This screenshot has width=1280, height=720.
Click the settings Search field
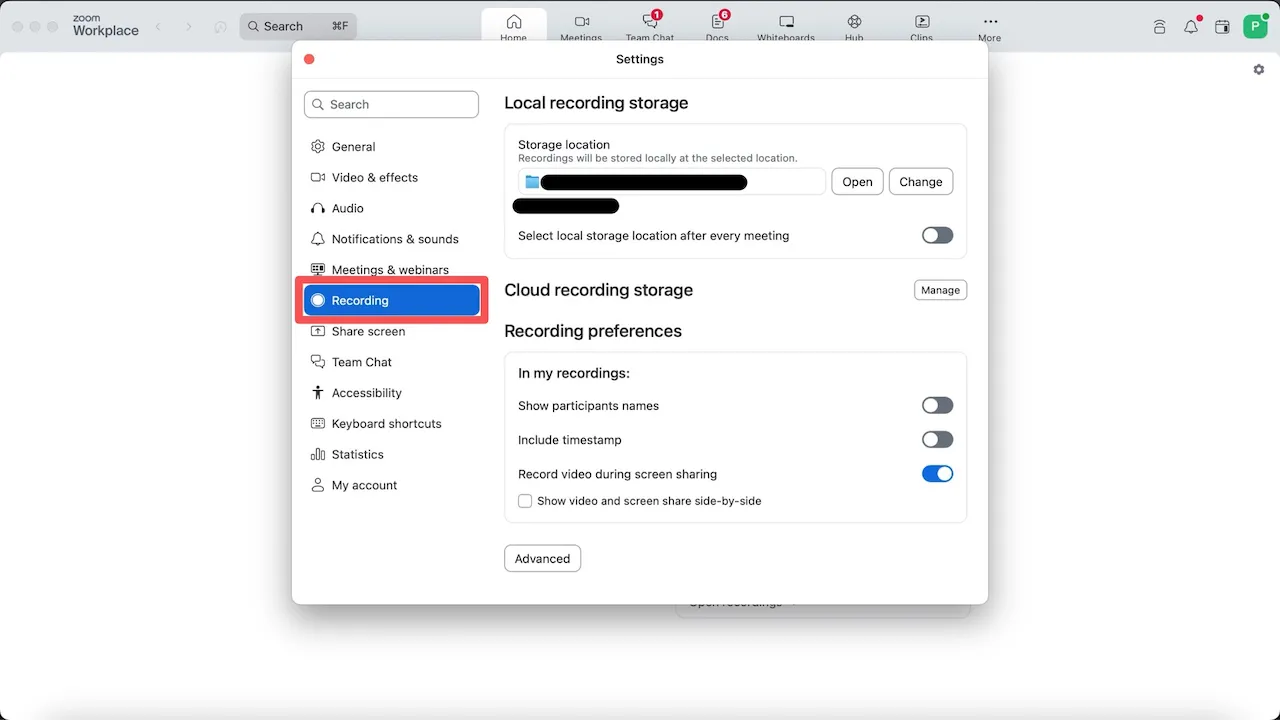[x=391, y=104]
